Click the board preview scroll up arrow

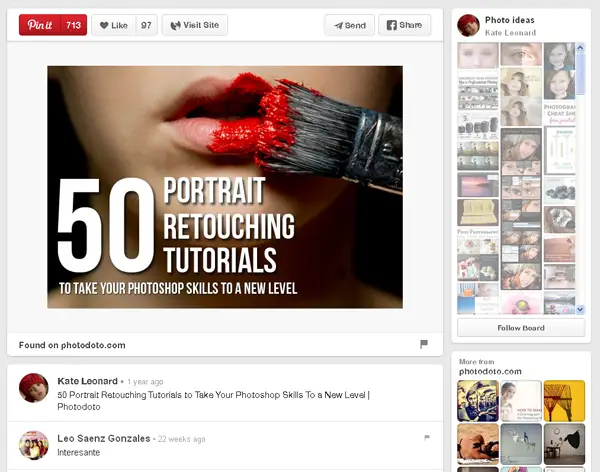[x=580, y=48]
